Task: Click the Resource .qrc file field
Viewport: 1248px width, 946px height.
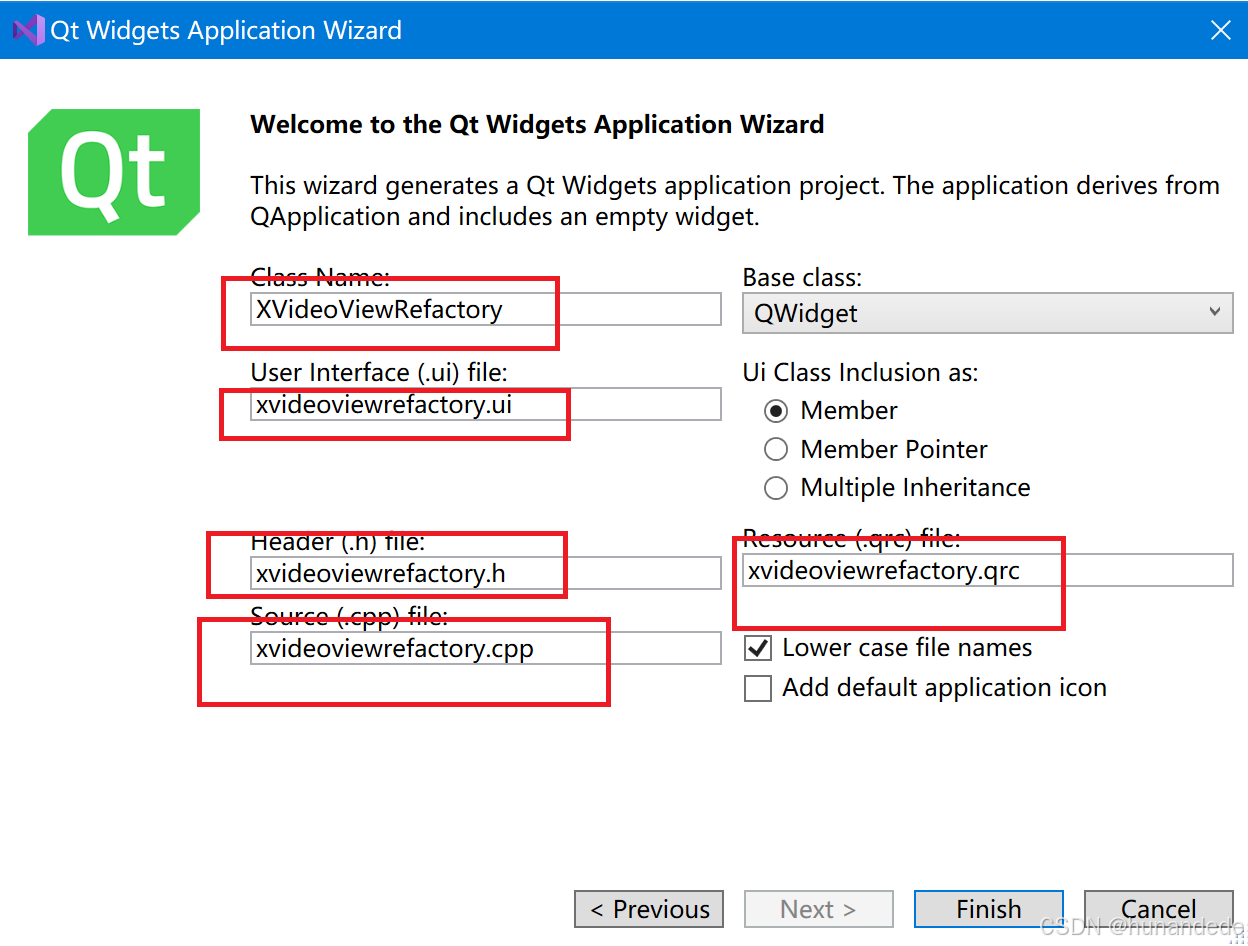Action: pyautogui.click(x=988, y=570)
